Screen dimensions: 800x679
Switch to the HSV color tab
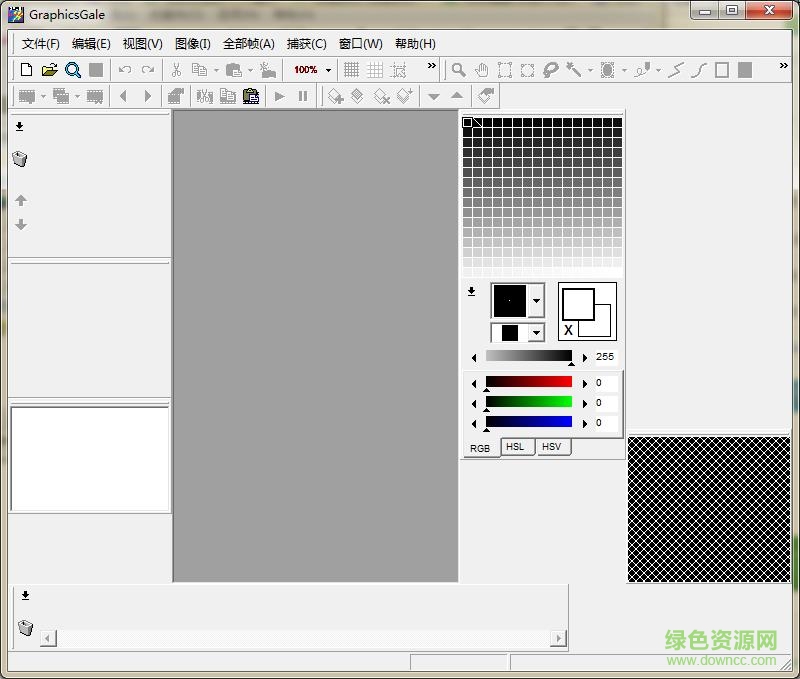[551, 447]
